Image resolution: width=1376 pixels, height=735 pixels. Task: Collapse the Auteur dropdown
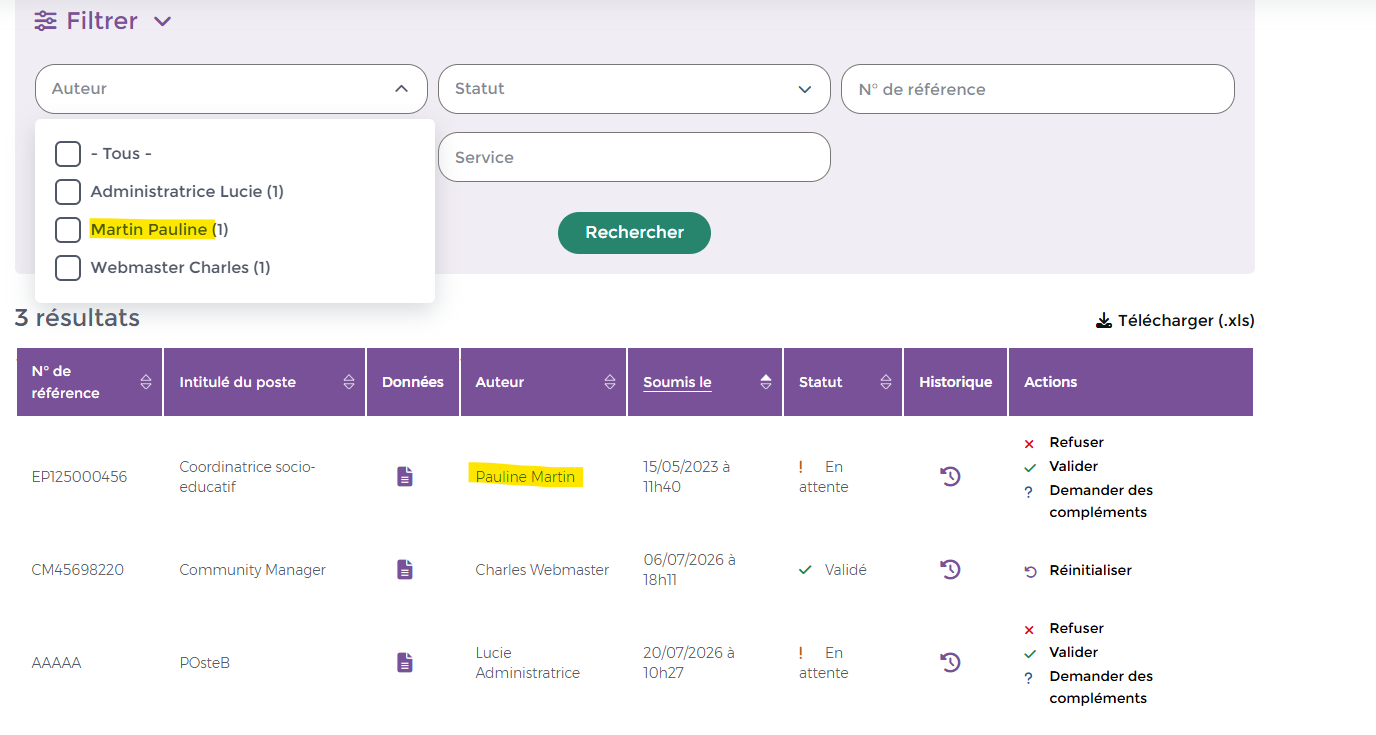(x=401, y=89)
